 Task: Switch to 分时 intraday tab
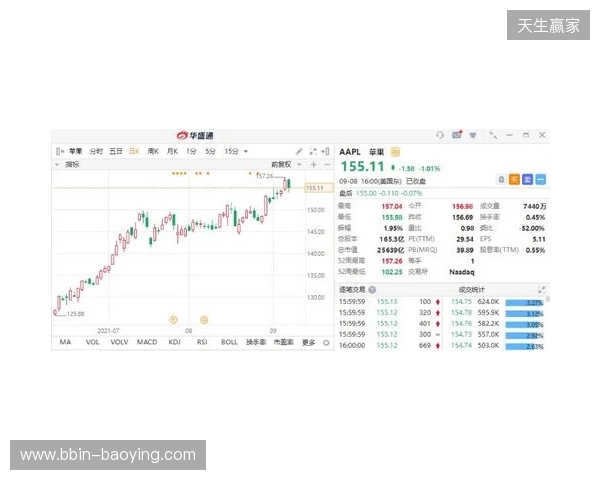(x=96, y=151)
